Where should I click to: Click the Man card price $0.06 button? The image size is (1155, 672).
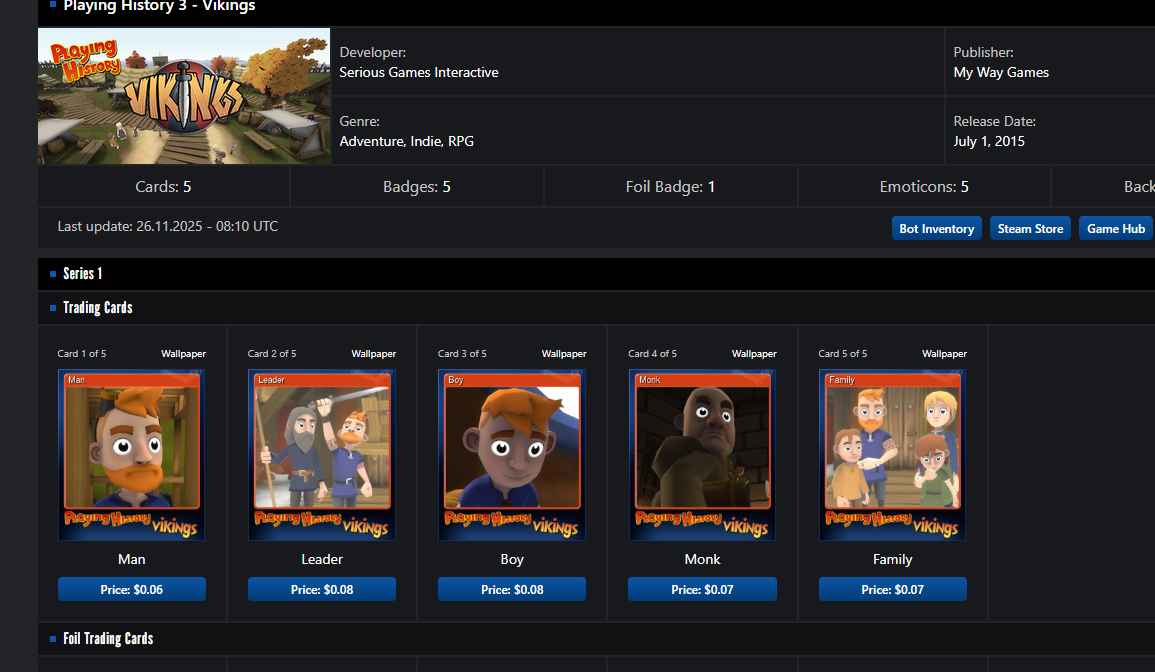point(132,589)
